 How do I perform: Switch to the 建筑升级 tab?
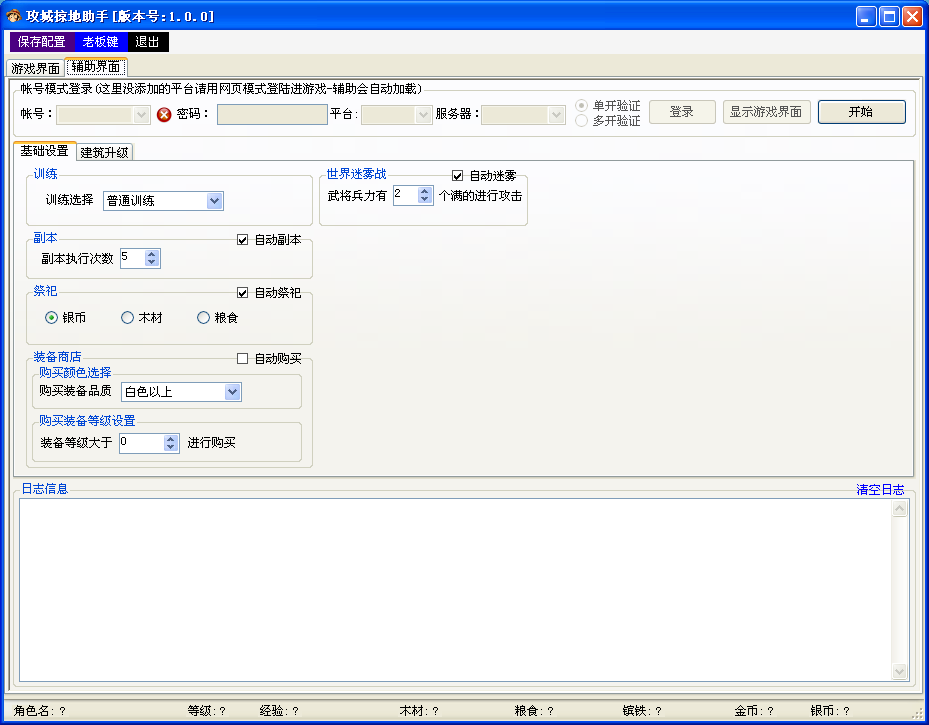[x=105, y=152]
